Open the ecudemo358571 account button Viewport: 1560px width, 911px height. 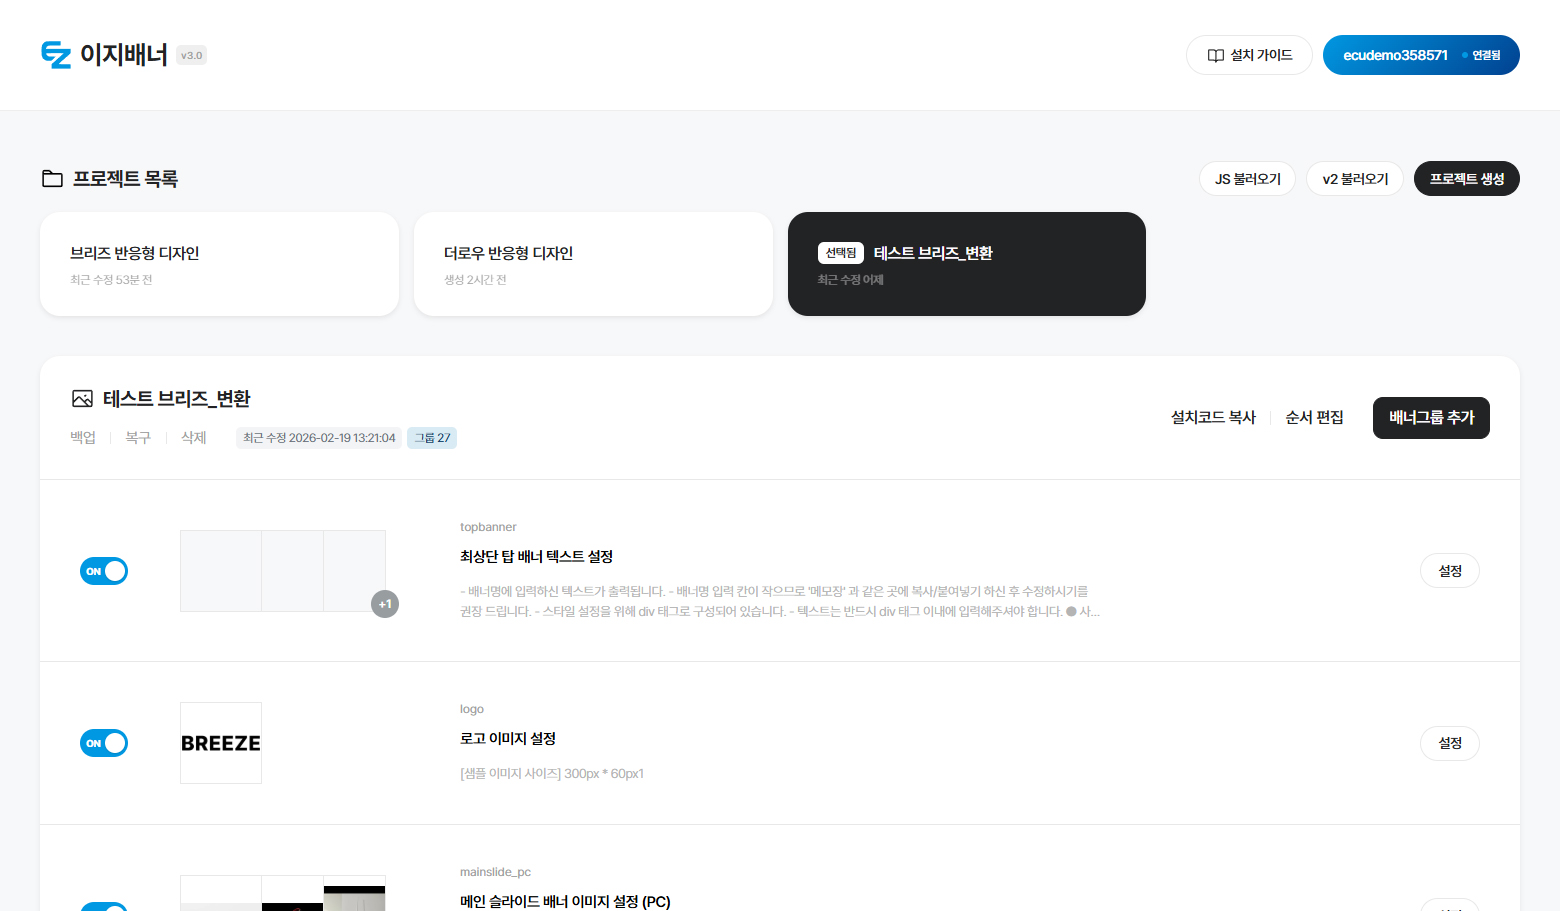1420,55
